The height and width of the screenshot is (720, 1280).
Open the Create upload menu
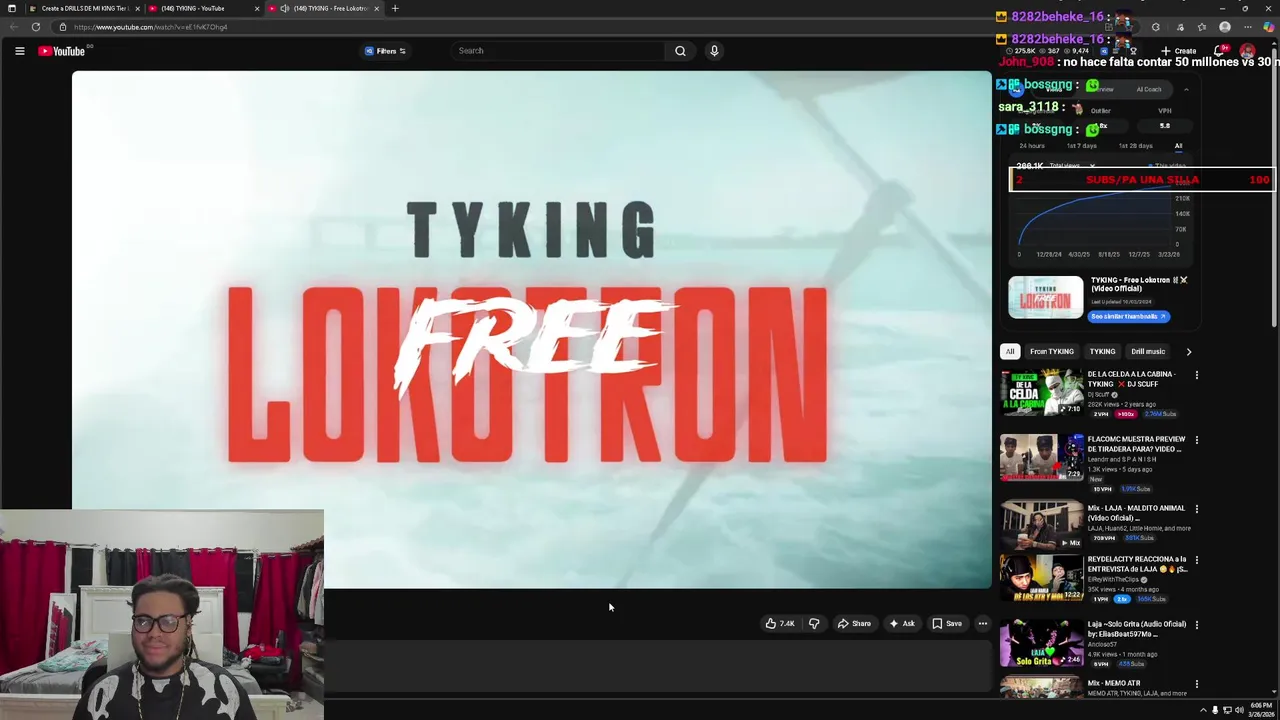pyautogui.click(x=1178, y=51)
